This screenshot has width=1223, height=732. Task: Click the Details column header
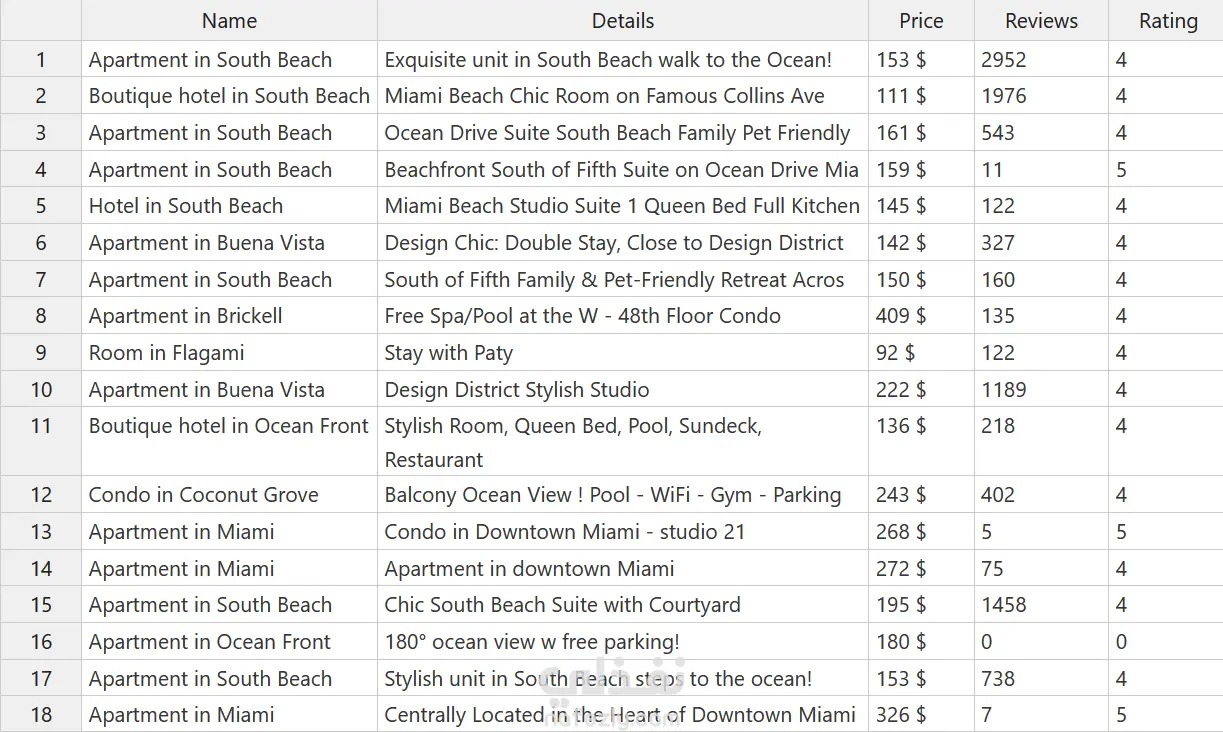[622, 21]
